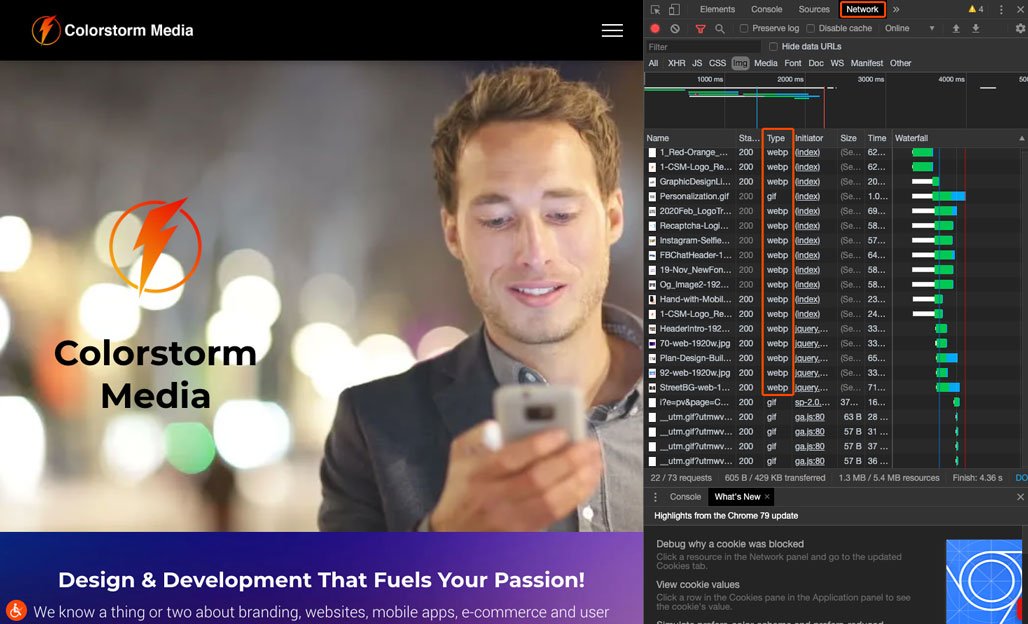Open DevTools settings gear icon
The image size is (1028, 624).
[1020, 28]
